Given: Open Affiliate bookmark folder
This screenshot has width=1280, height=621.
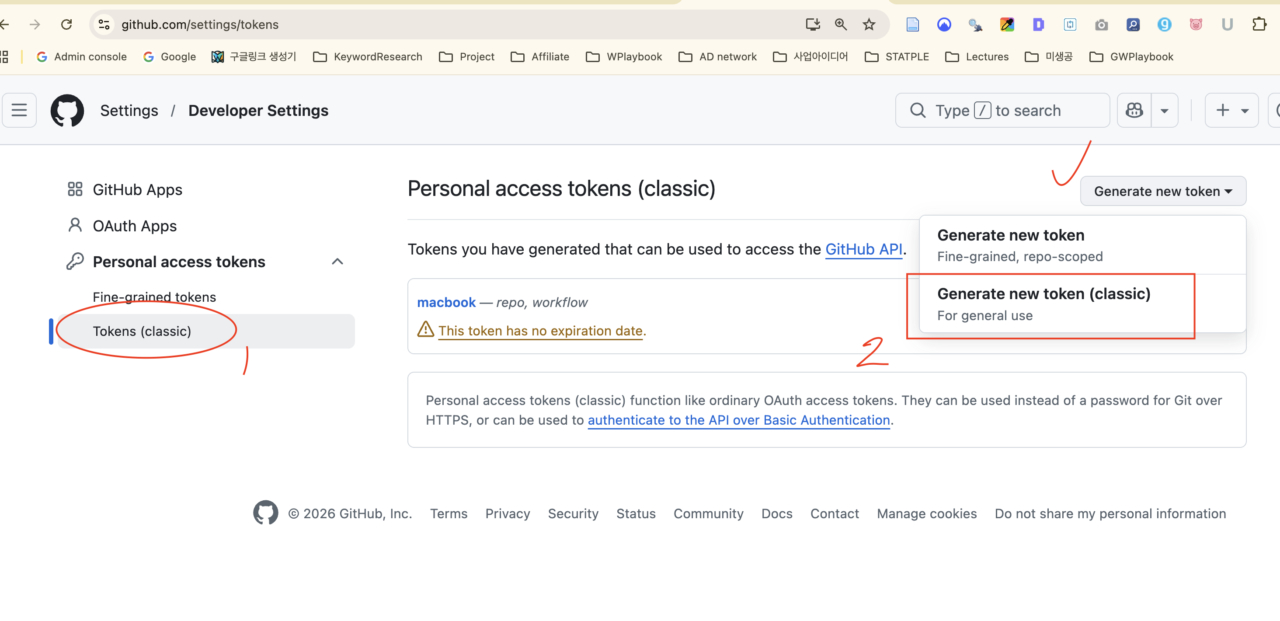Looking at the screenshot, I should [540, 57].
